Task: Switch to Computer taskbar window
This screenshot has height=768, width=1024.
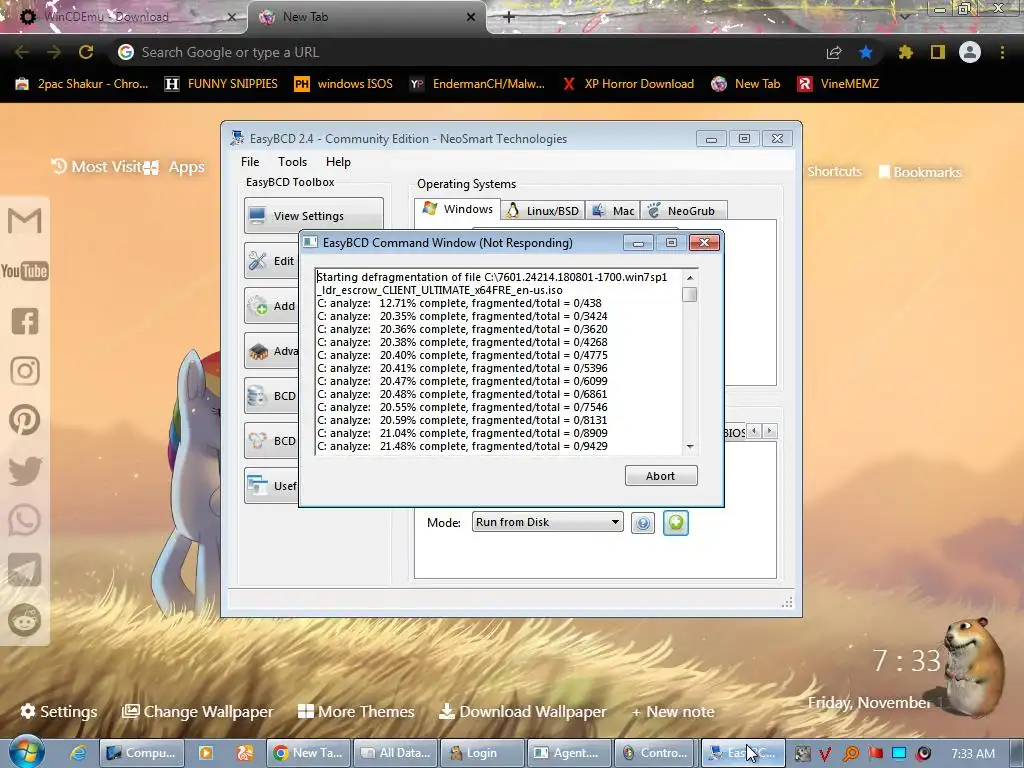Action: click(141, 753)
